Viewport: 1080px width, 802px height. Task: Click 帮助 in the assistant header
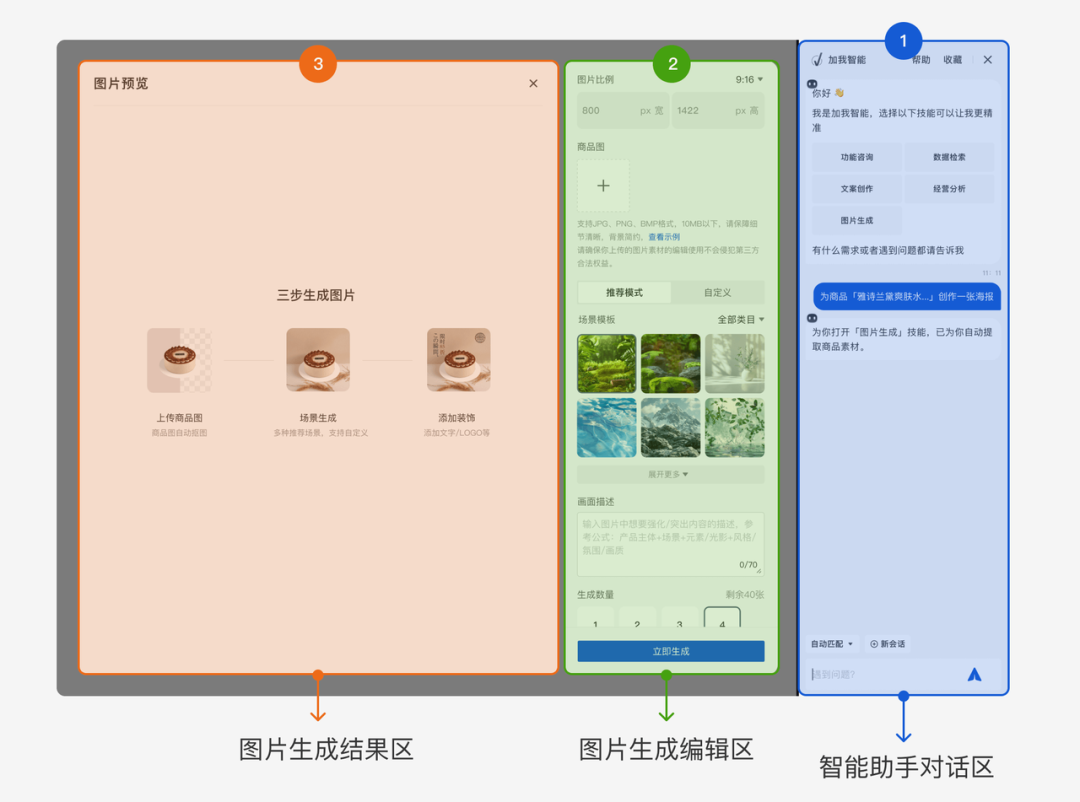click(x=921, y=59)
